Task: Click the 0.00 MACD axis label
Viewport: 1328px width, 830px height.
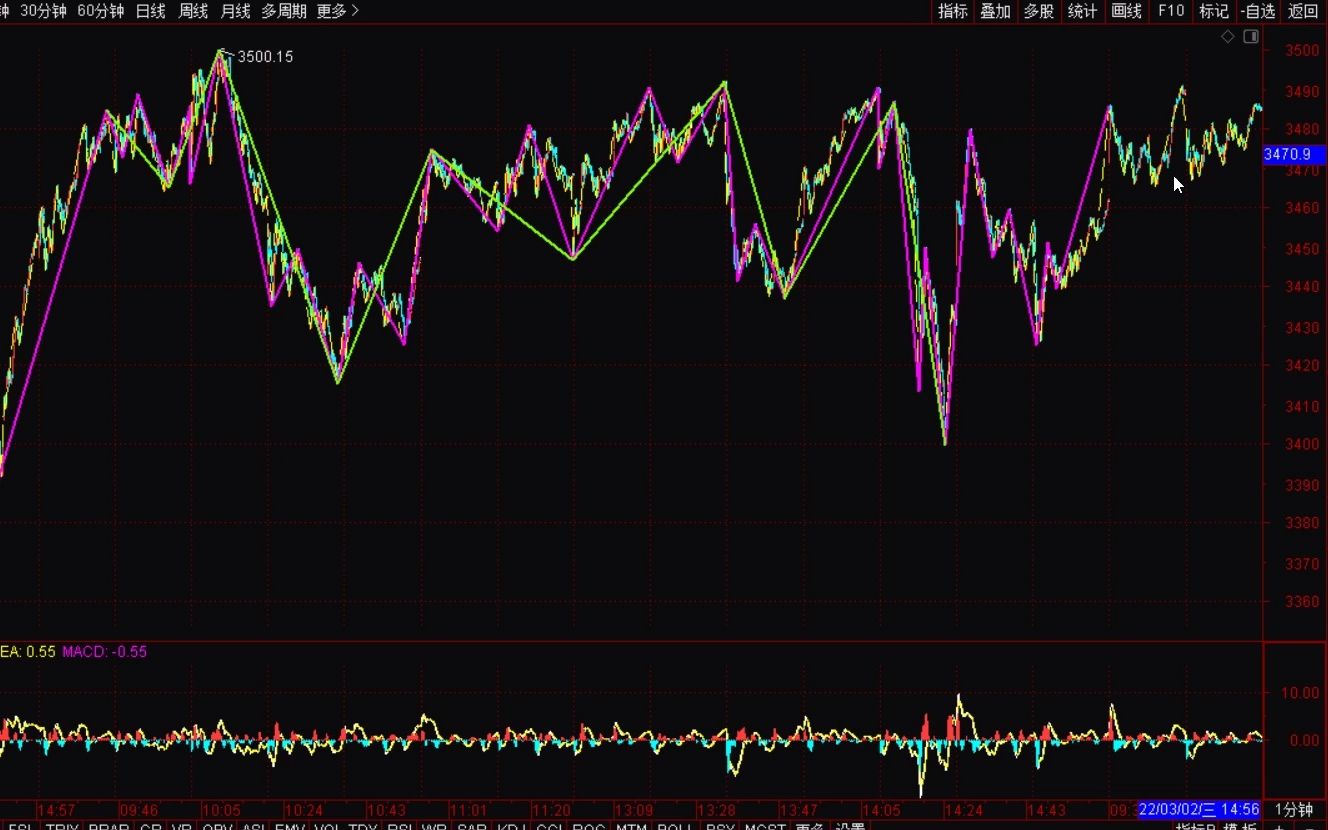Action: click(1305, 741)
